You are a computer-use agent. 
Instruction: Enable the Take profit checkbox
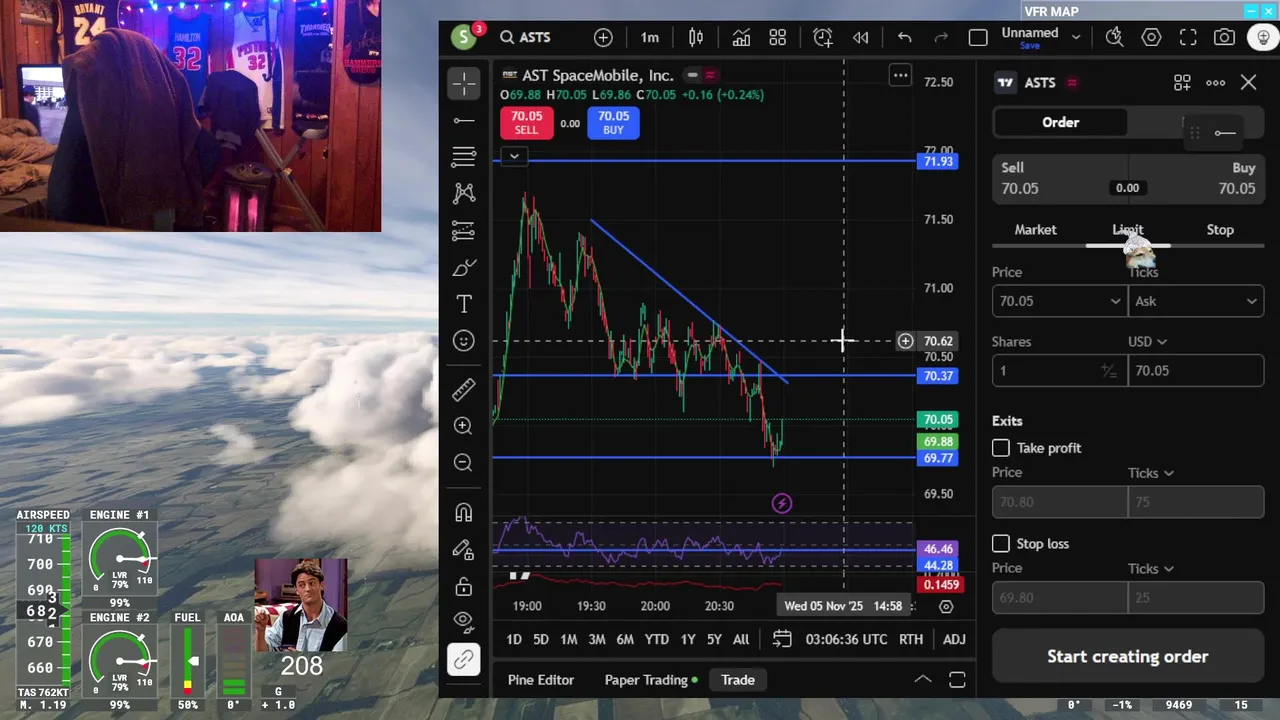(1001, 448)
